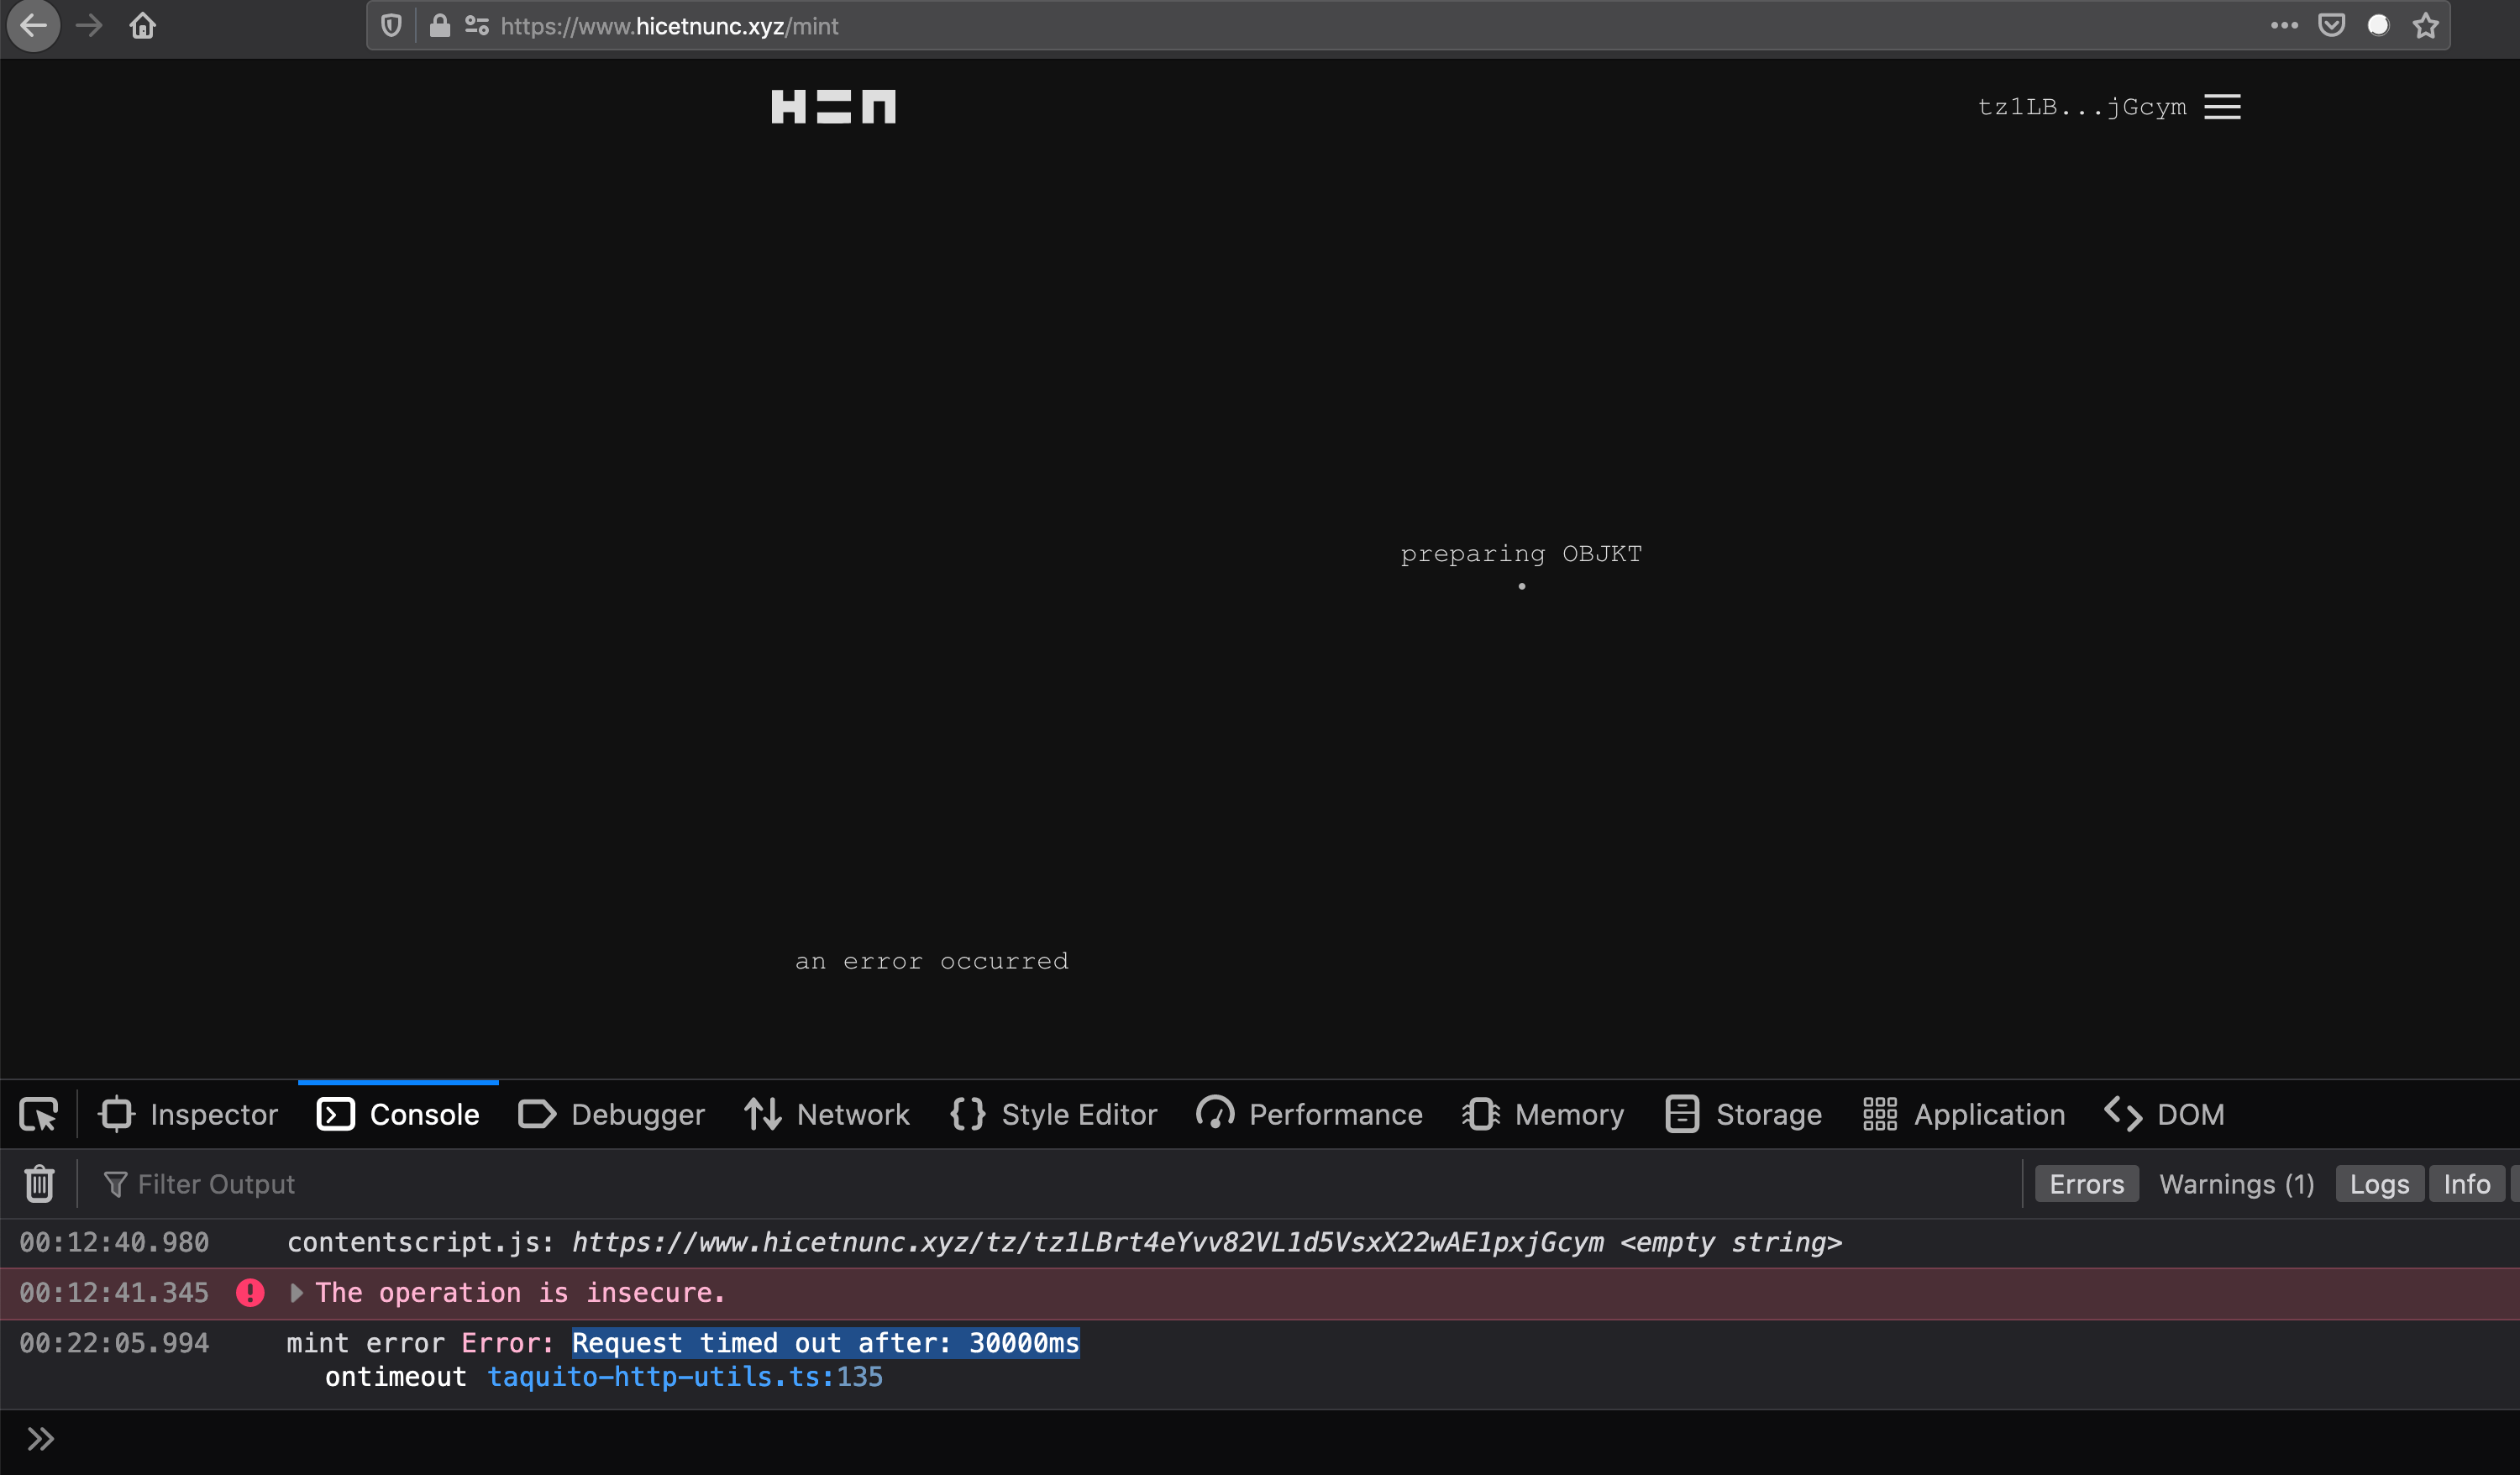Clear console output with trash icon
Screen dimensions: 2520x1475
pyautogui.click(x=39, y=1184)
